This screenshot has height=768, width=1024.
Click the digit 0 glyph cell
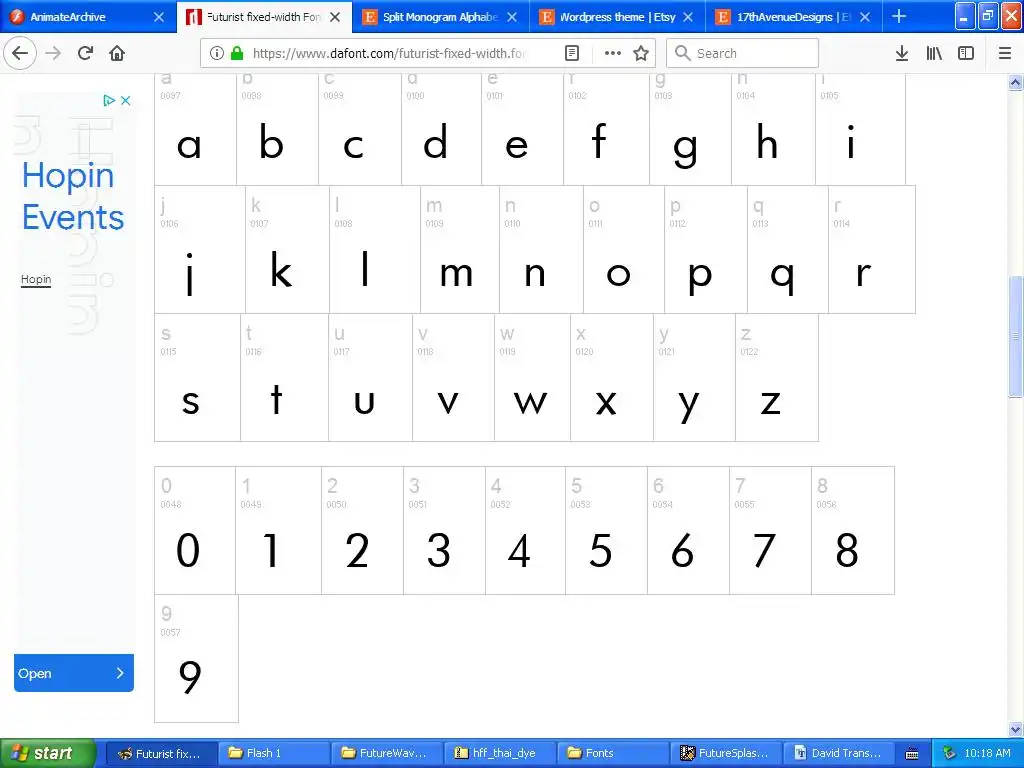click(195, 530)
